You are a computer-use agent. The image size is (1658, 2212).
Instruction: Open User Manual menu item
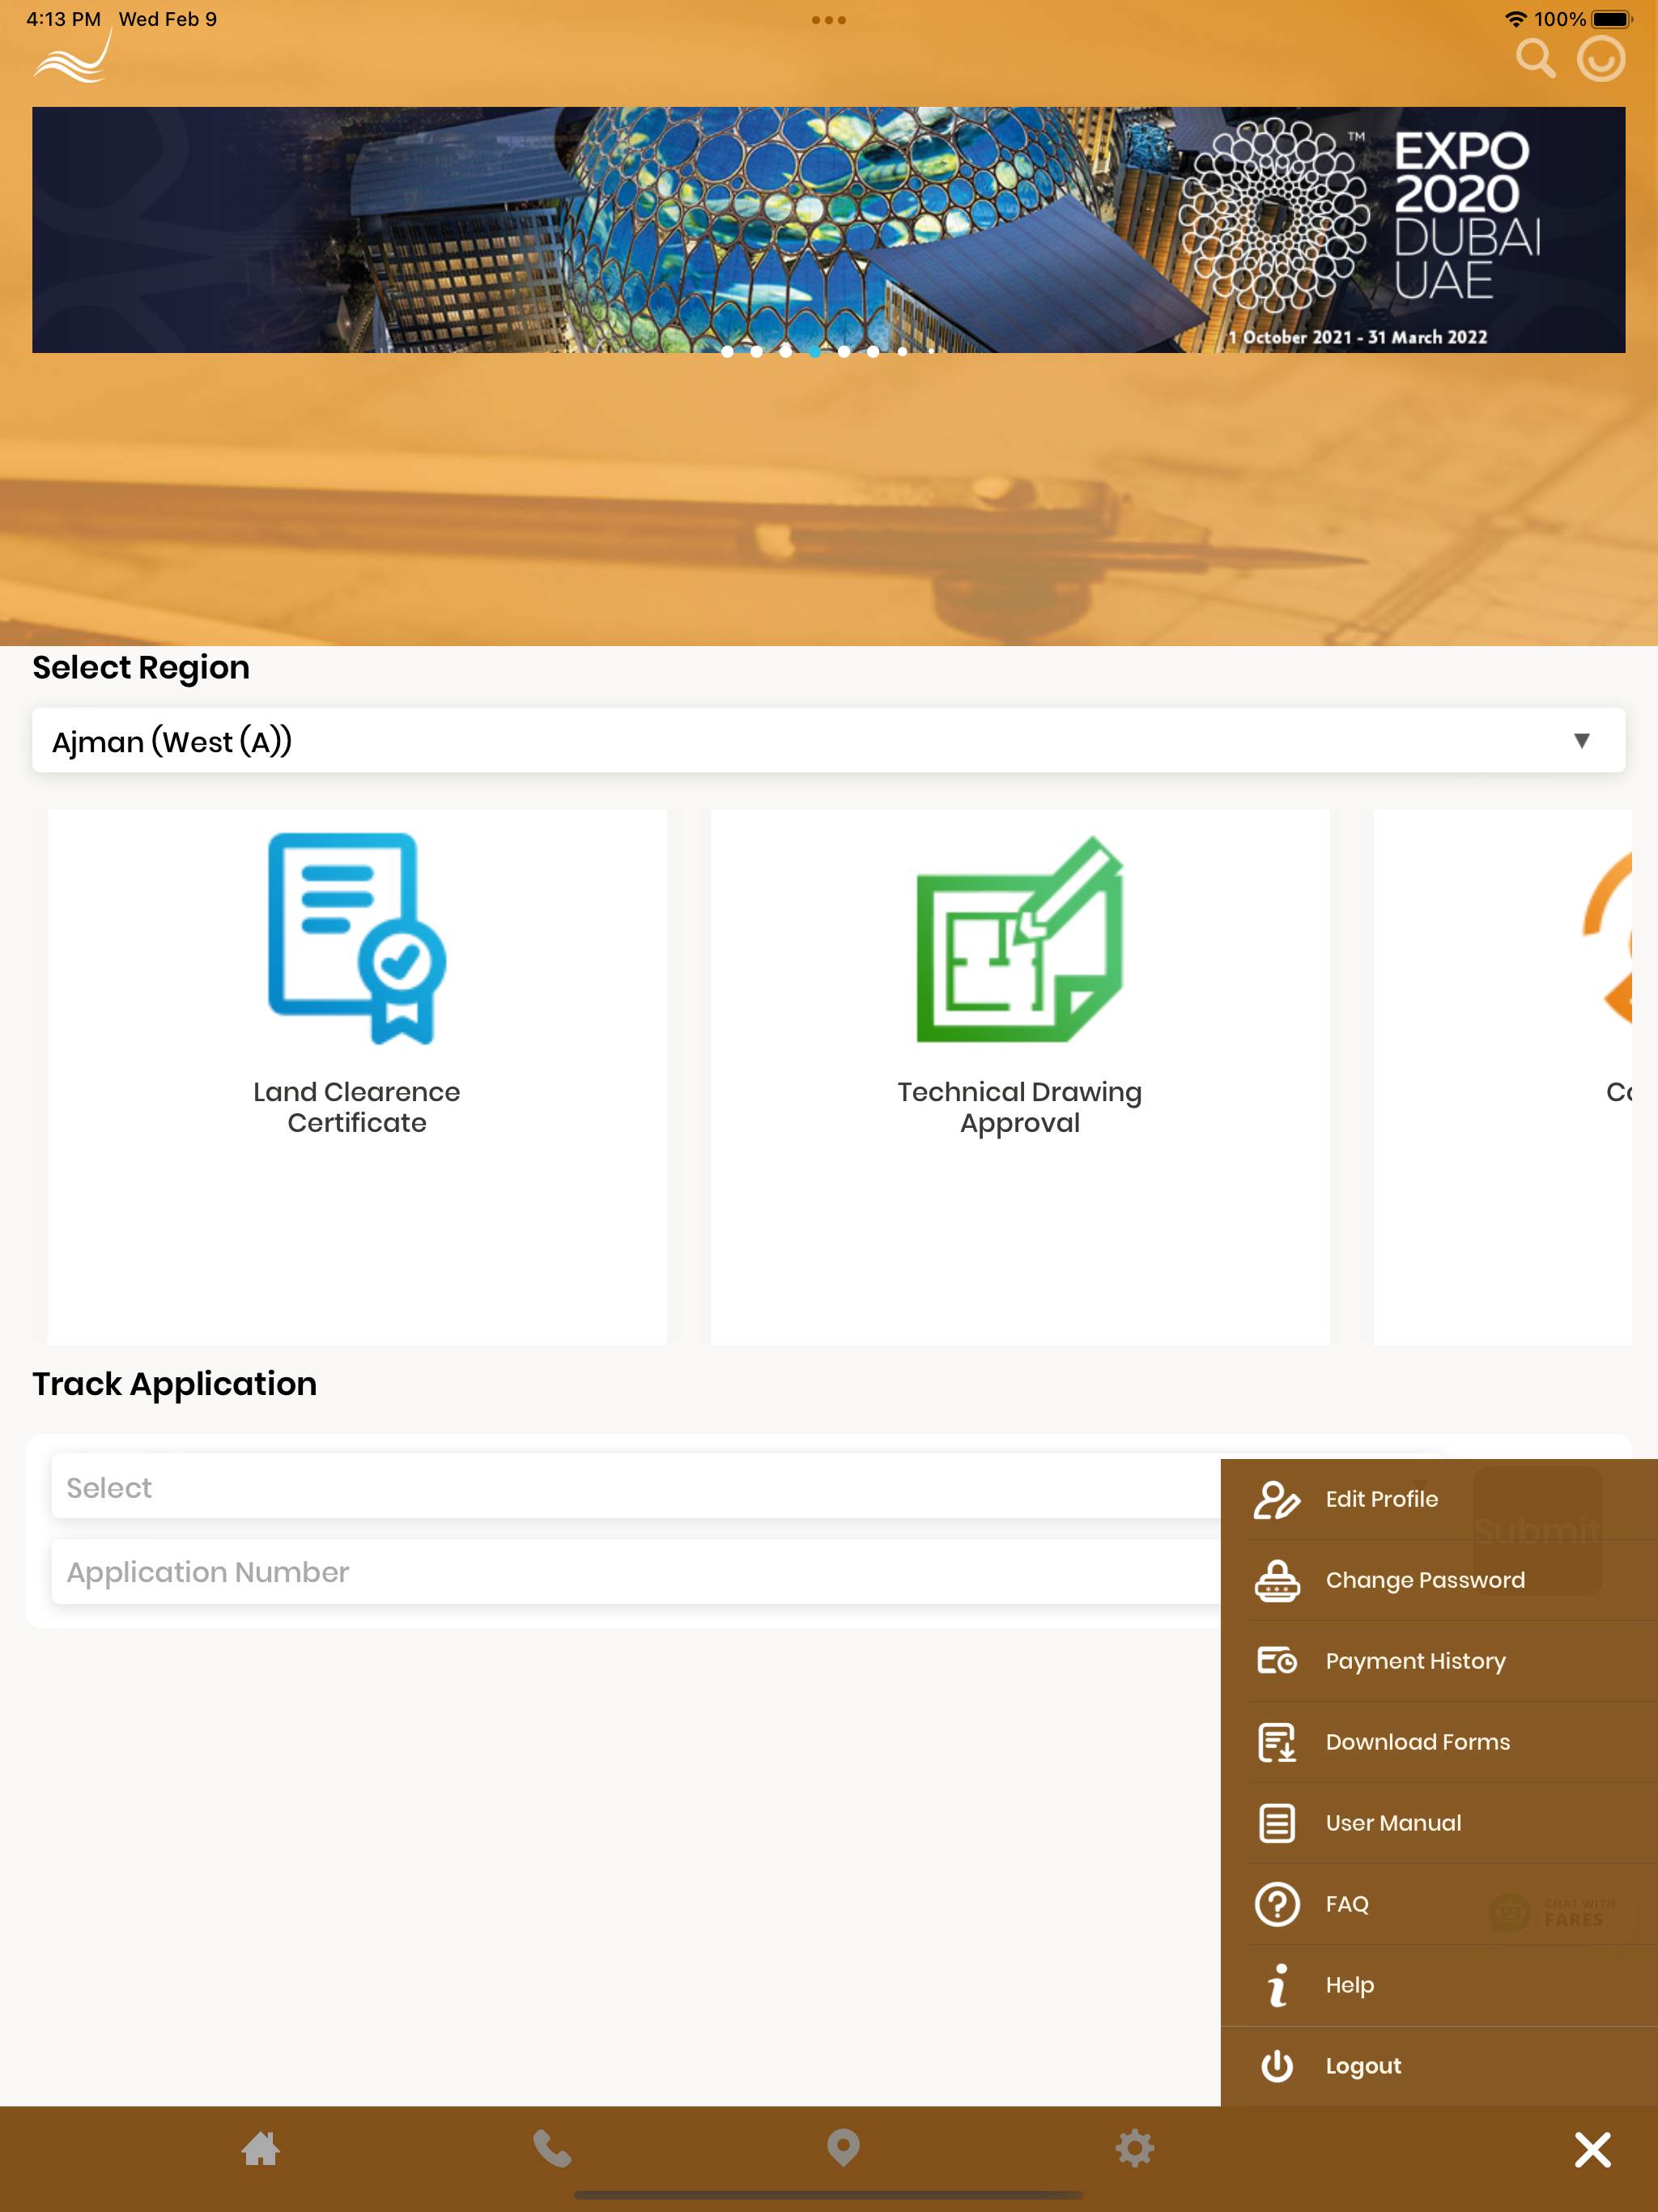click(x=1439, y=1823)
